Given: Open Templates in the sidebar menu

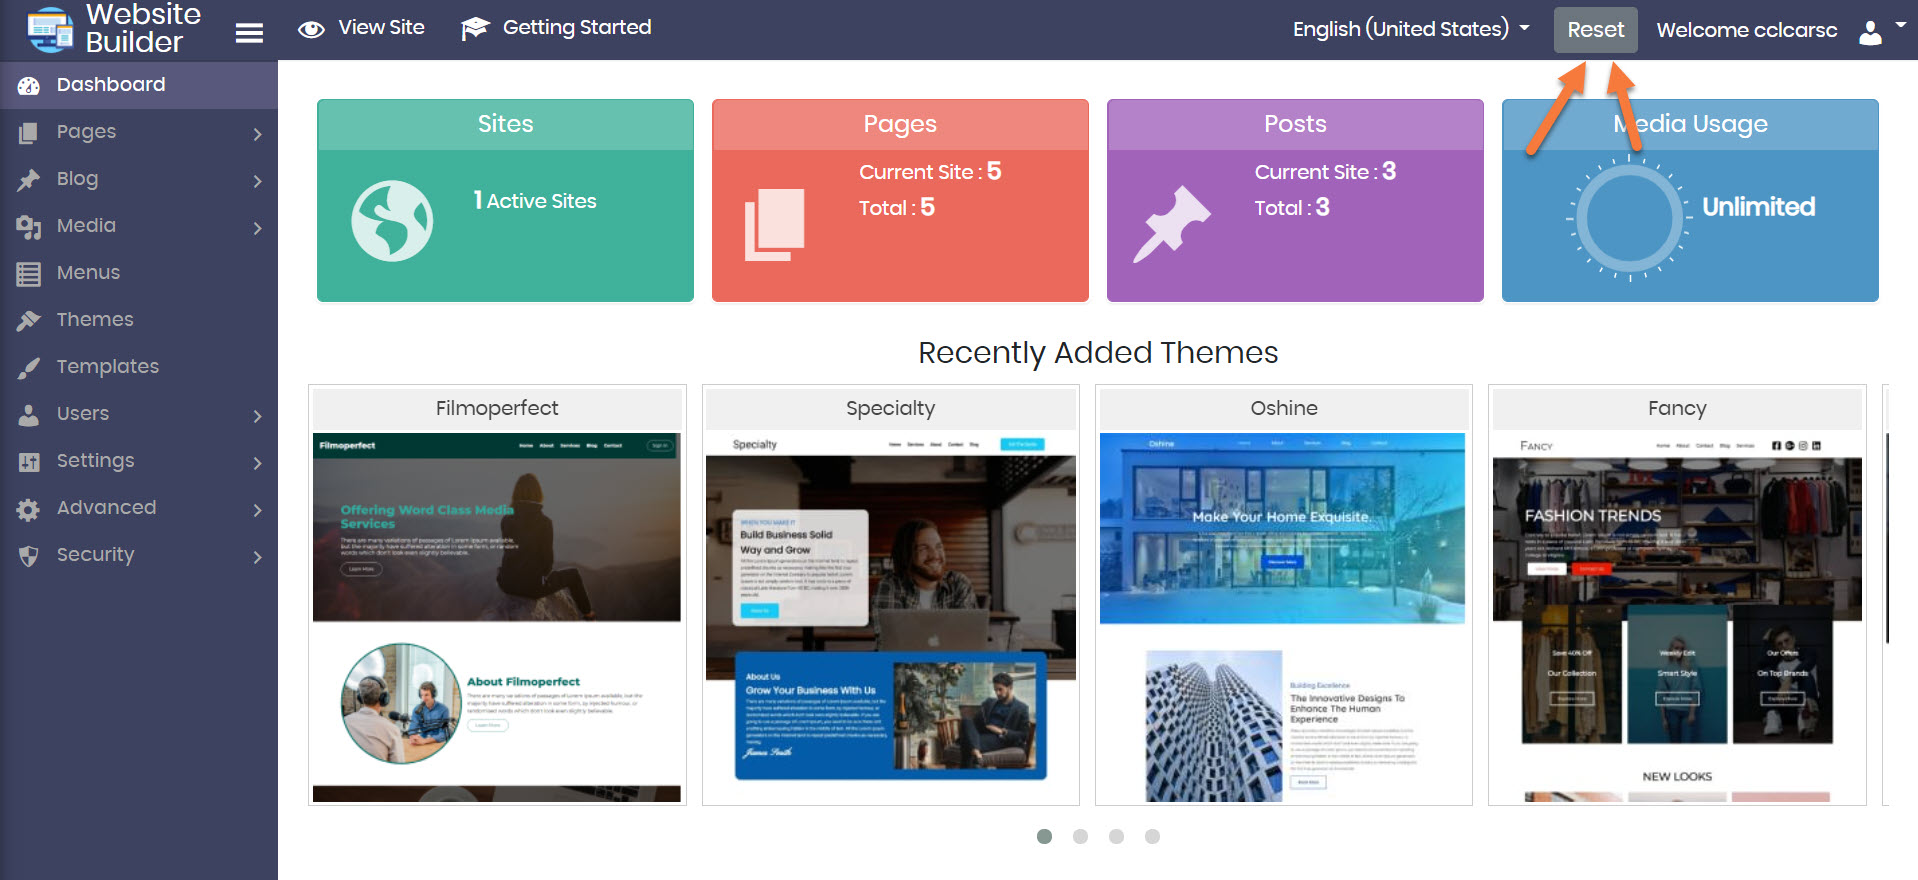Looking at the screenshot, I should tap(107, 367).
